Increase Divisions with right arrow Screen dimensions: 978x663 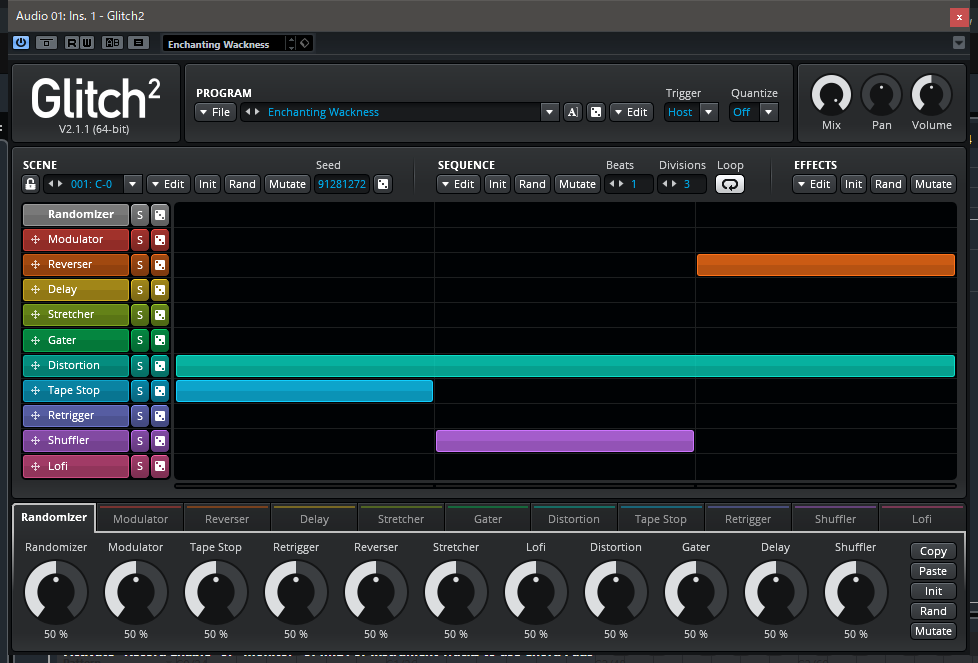[x=674, y=184]
